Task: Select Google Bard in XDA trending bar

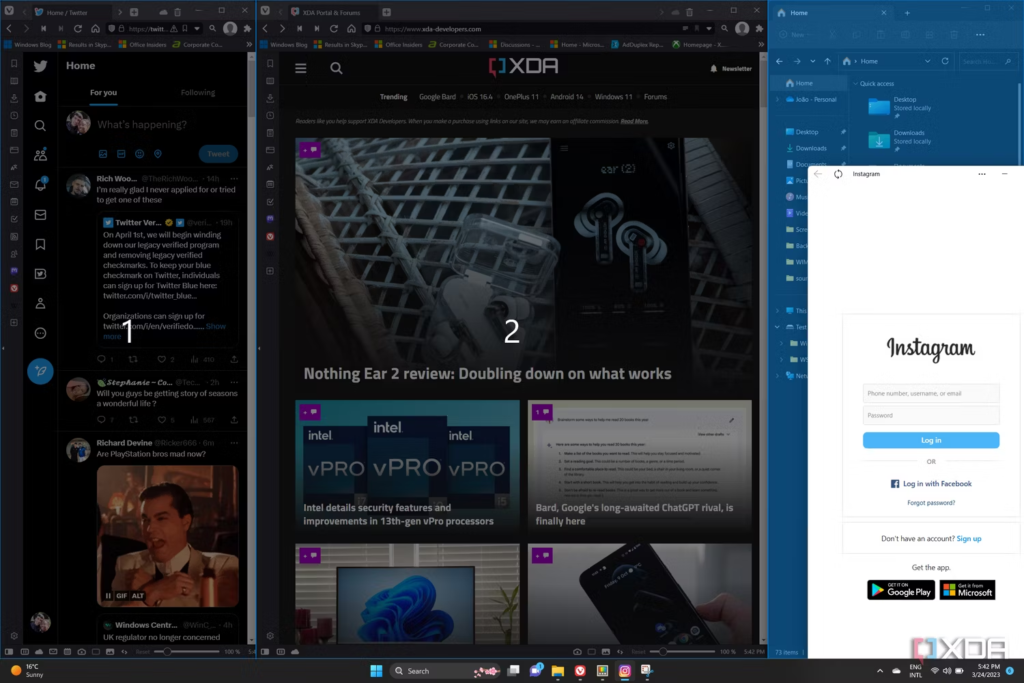Action: point(437,97)
